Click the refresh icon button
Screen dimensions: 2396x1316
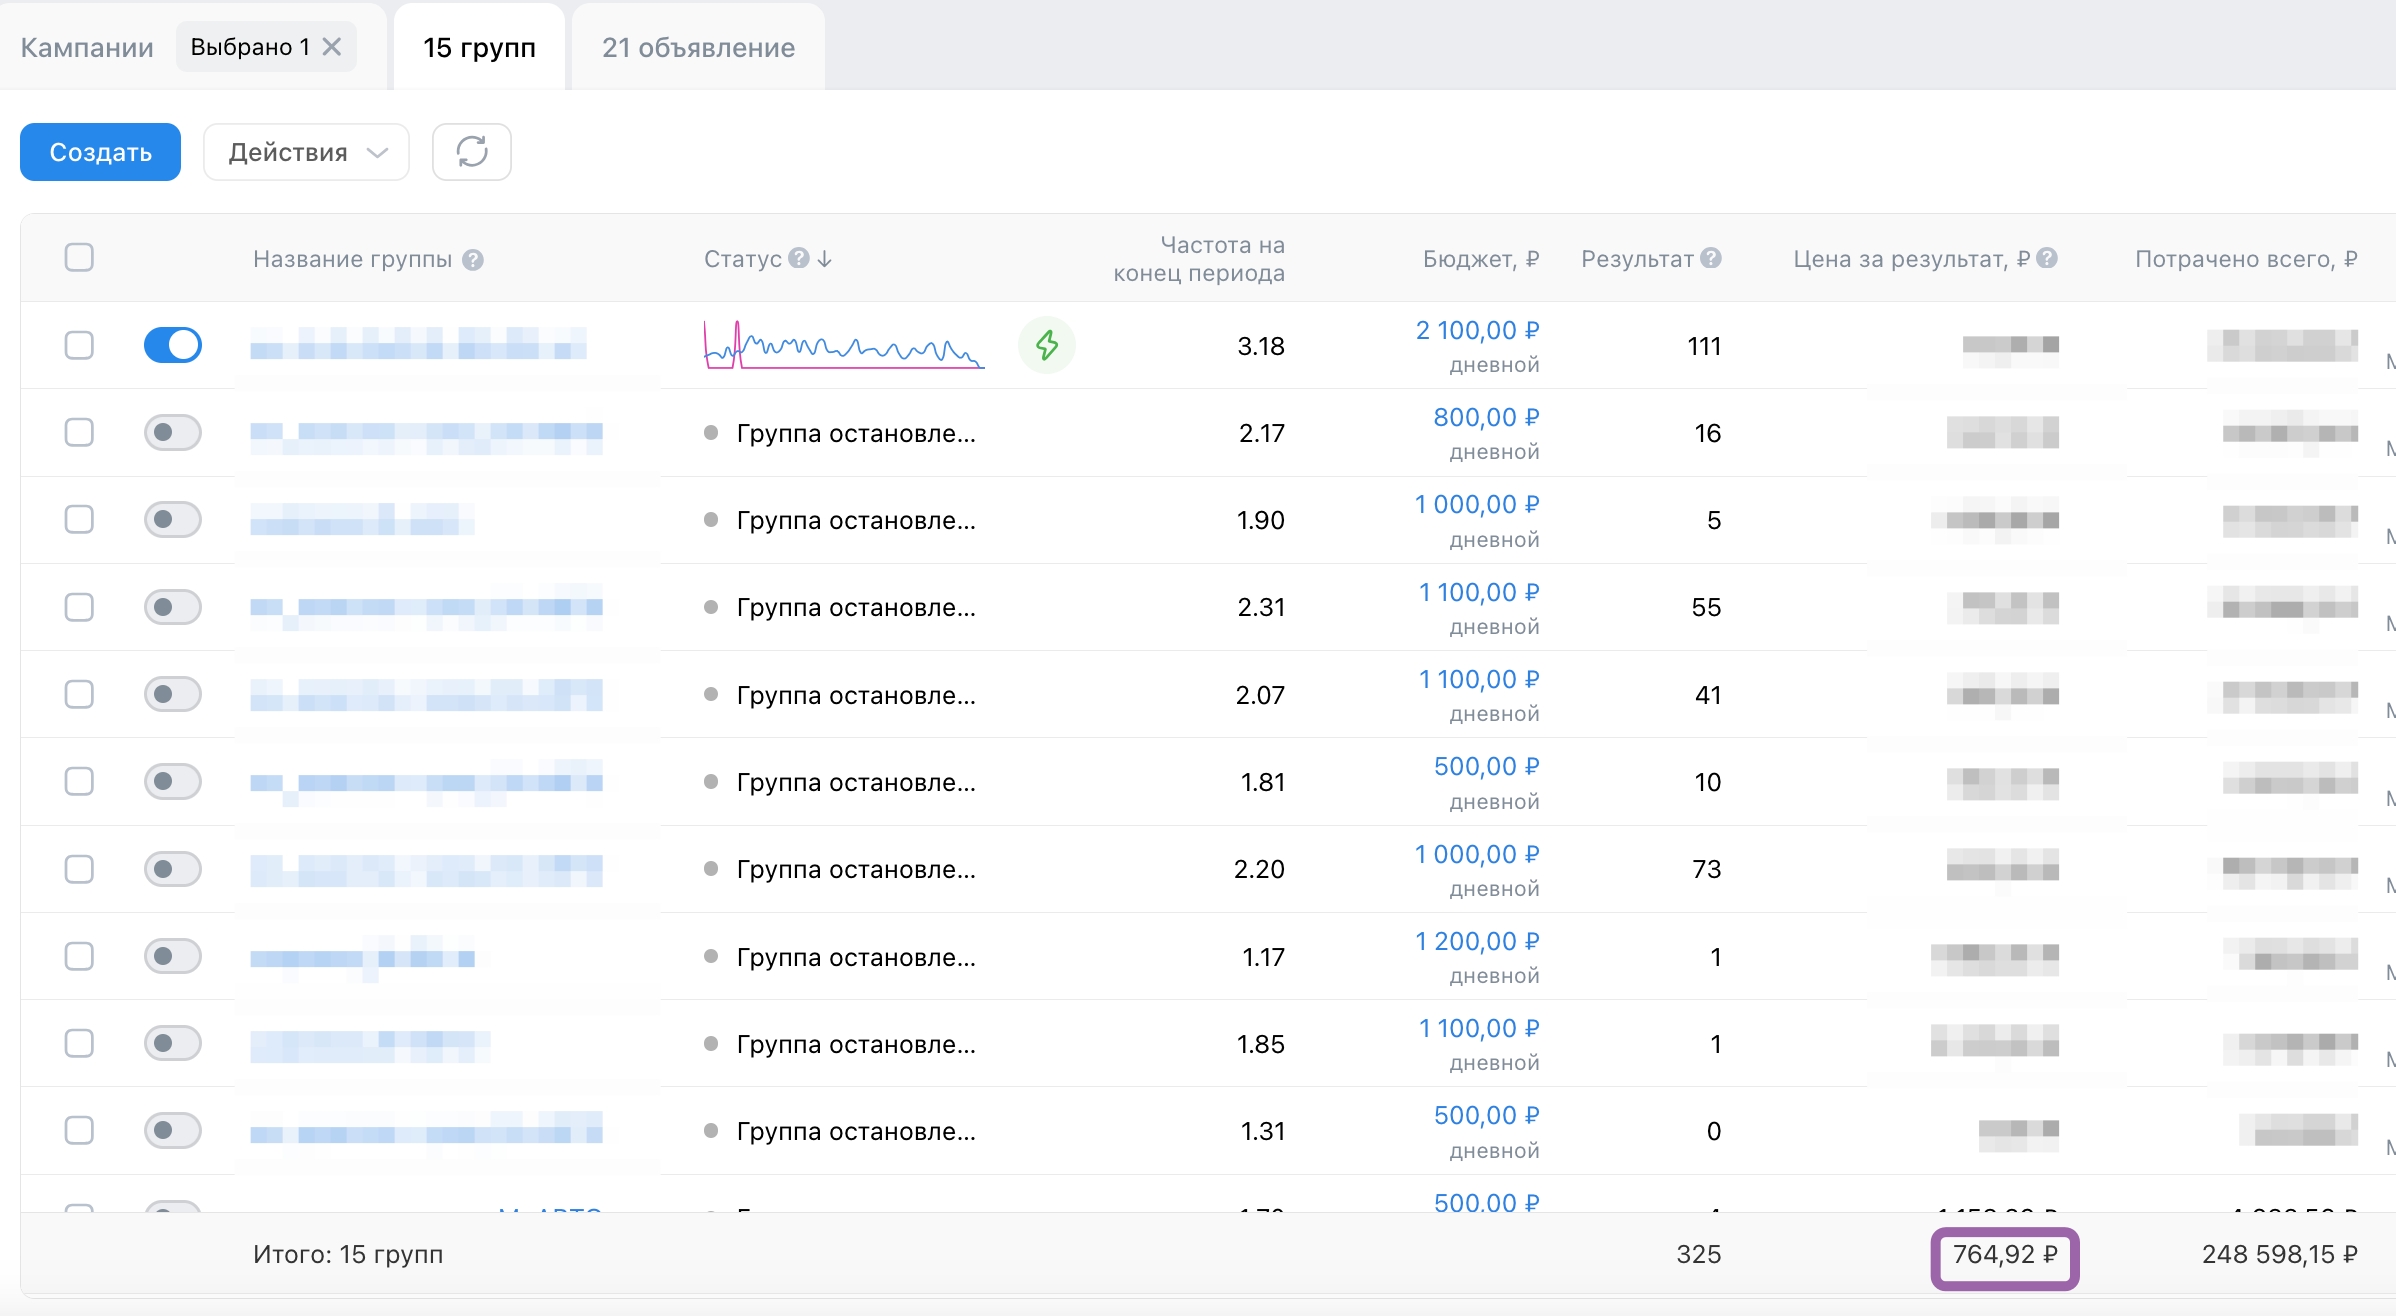click(x=472, y=152)
